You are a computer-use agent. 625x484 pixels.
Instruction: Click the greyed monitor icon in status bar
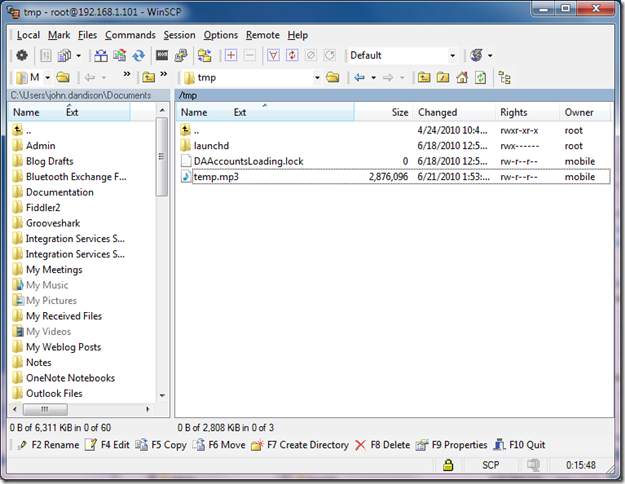[533, 465]
